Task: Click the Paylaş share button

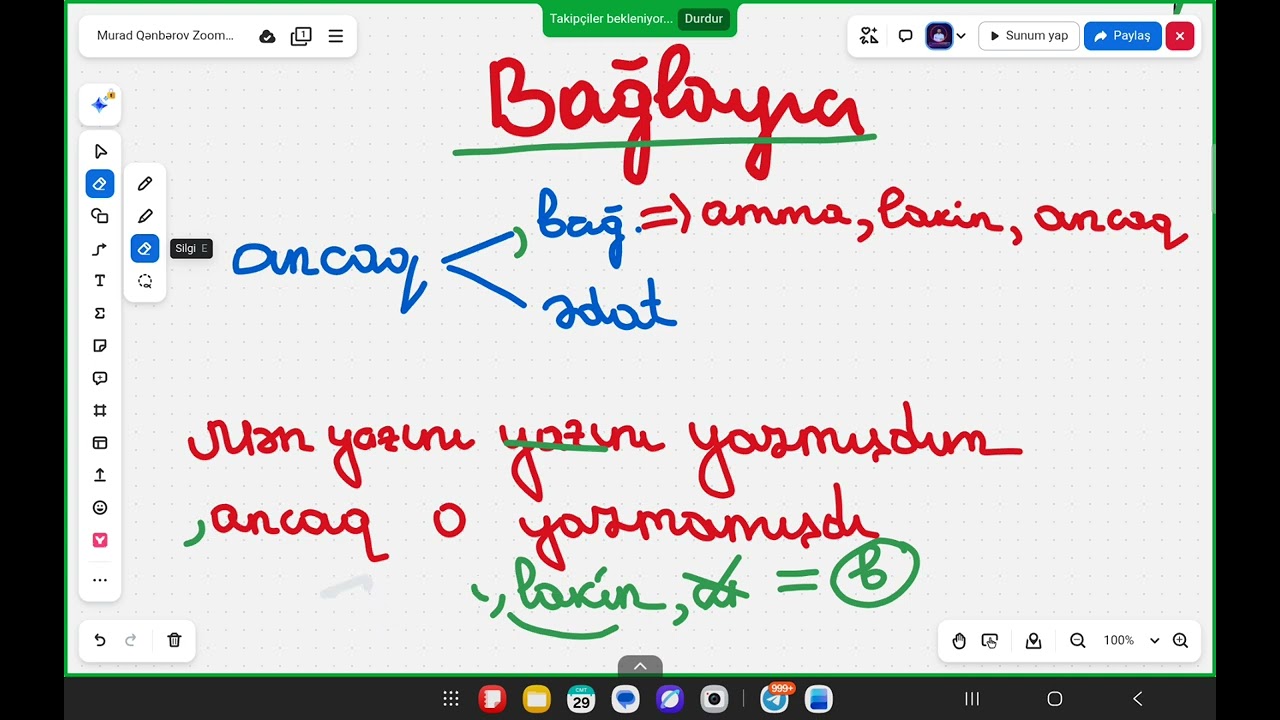Action: pyautogui.click(x=1122, y=36)
